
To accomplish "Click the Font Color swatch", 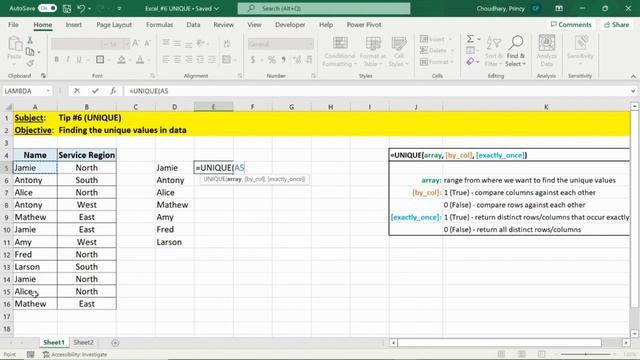I will pyautogui.click(x=140, y=60).
